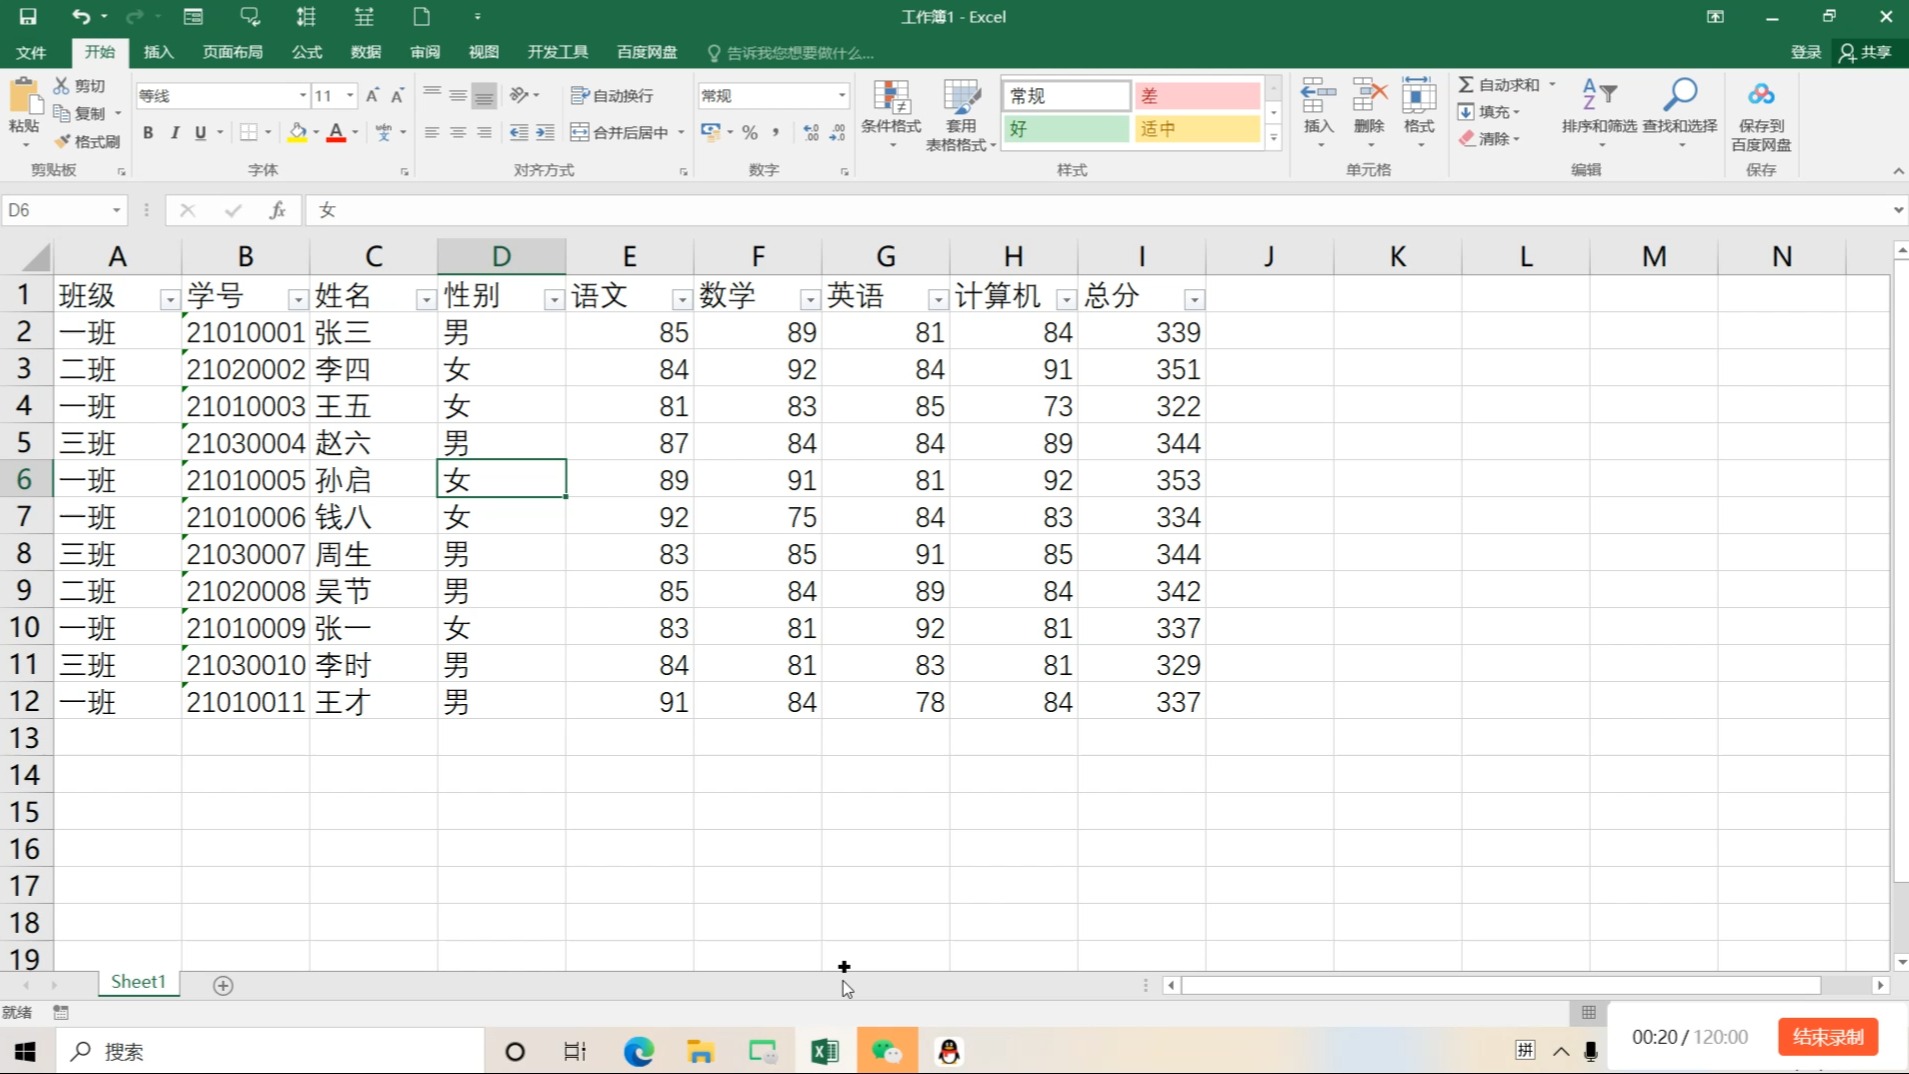This screenshot has width=1909, height=1074.
Task: Open filter dropdown for 总分 column
Action: click(1194, 299)
